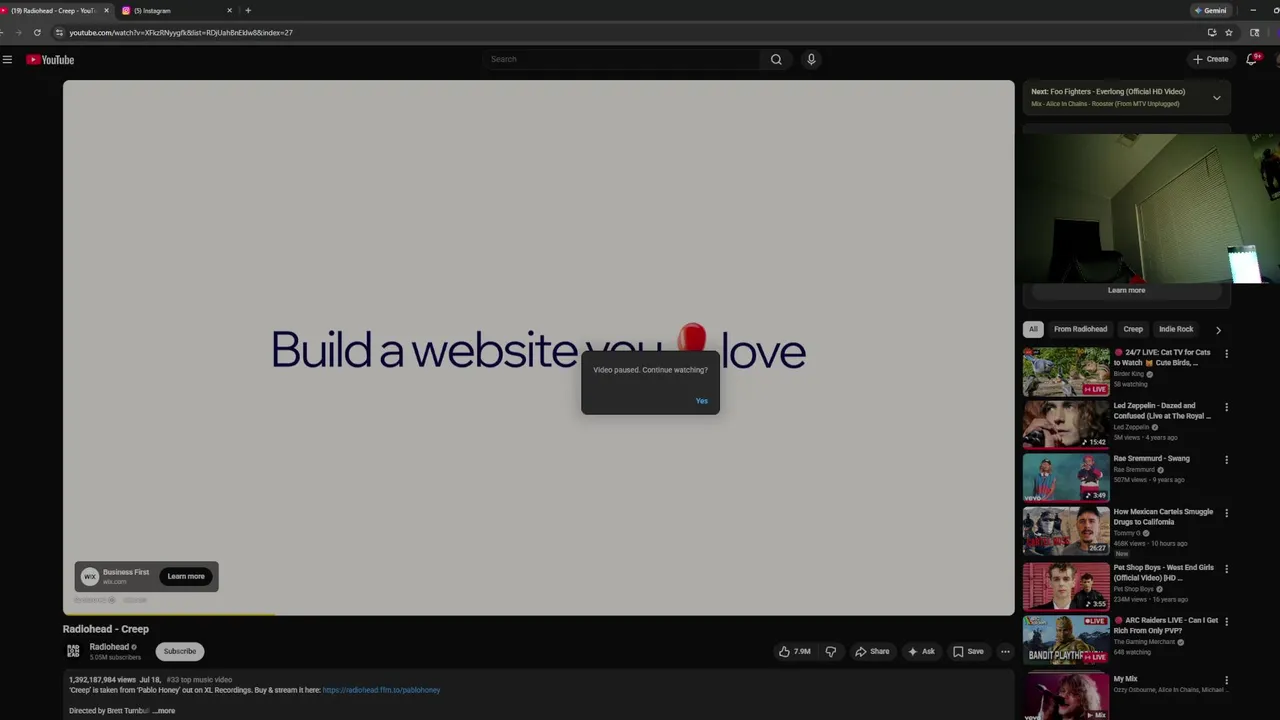Close the Radiohead - Creep tab
1280x720 pixels.
pos(106,10)
